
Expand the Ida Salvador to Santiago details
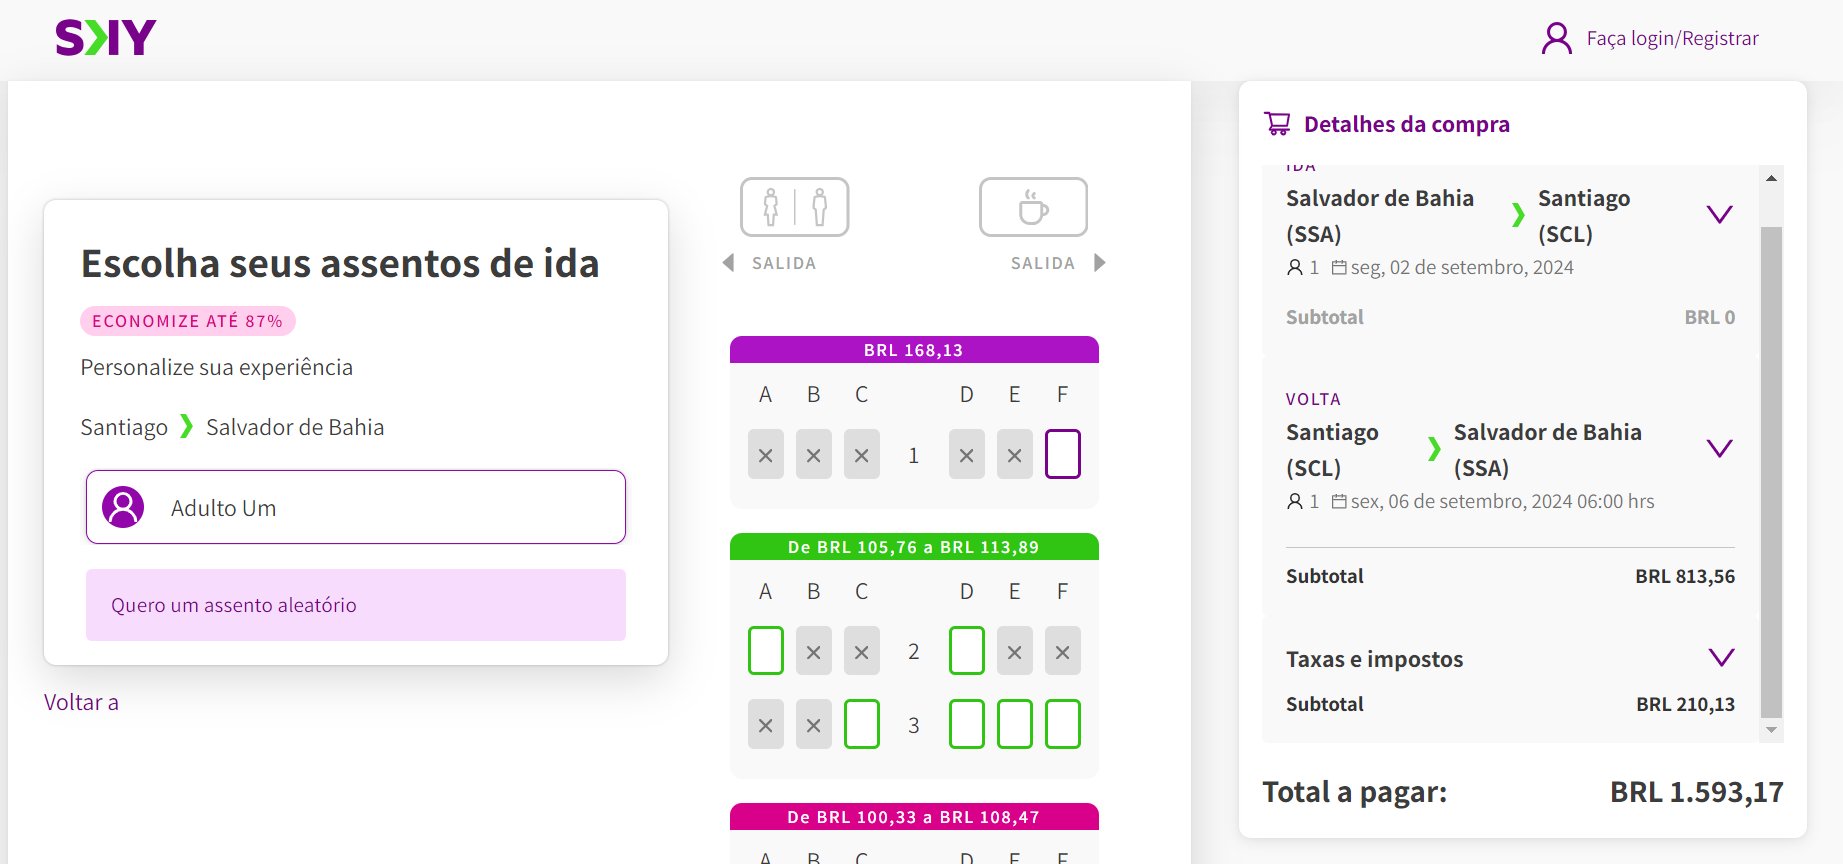[x=1719, y=214]
